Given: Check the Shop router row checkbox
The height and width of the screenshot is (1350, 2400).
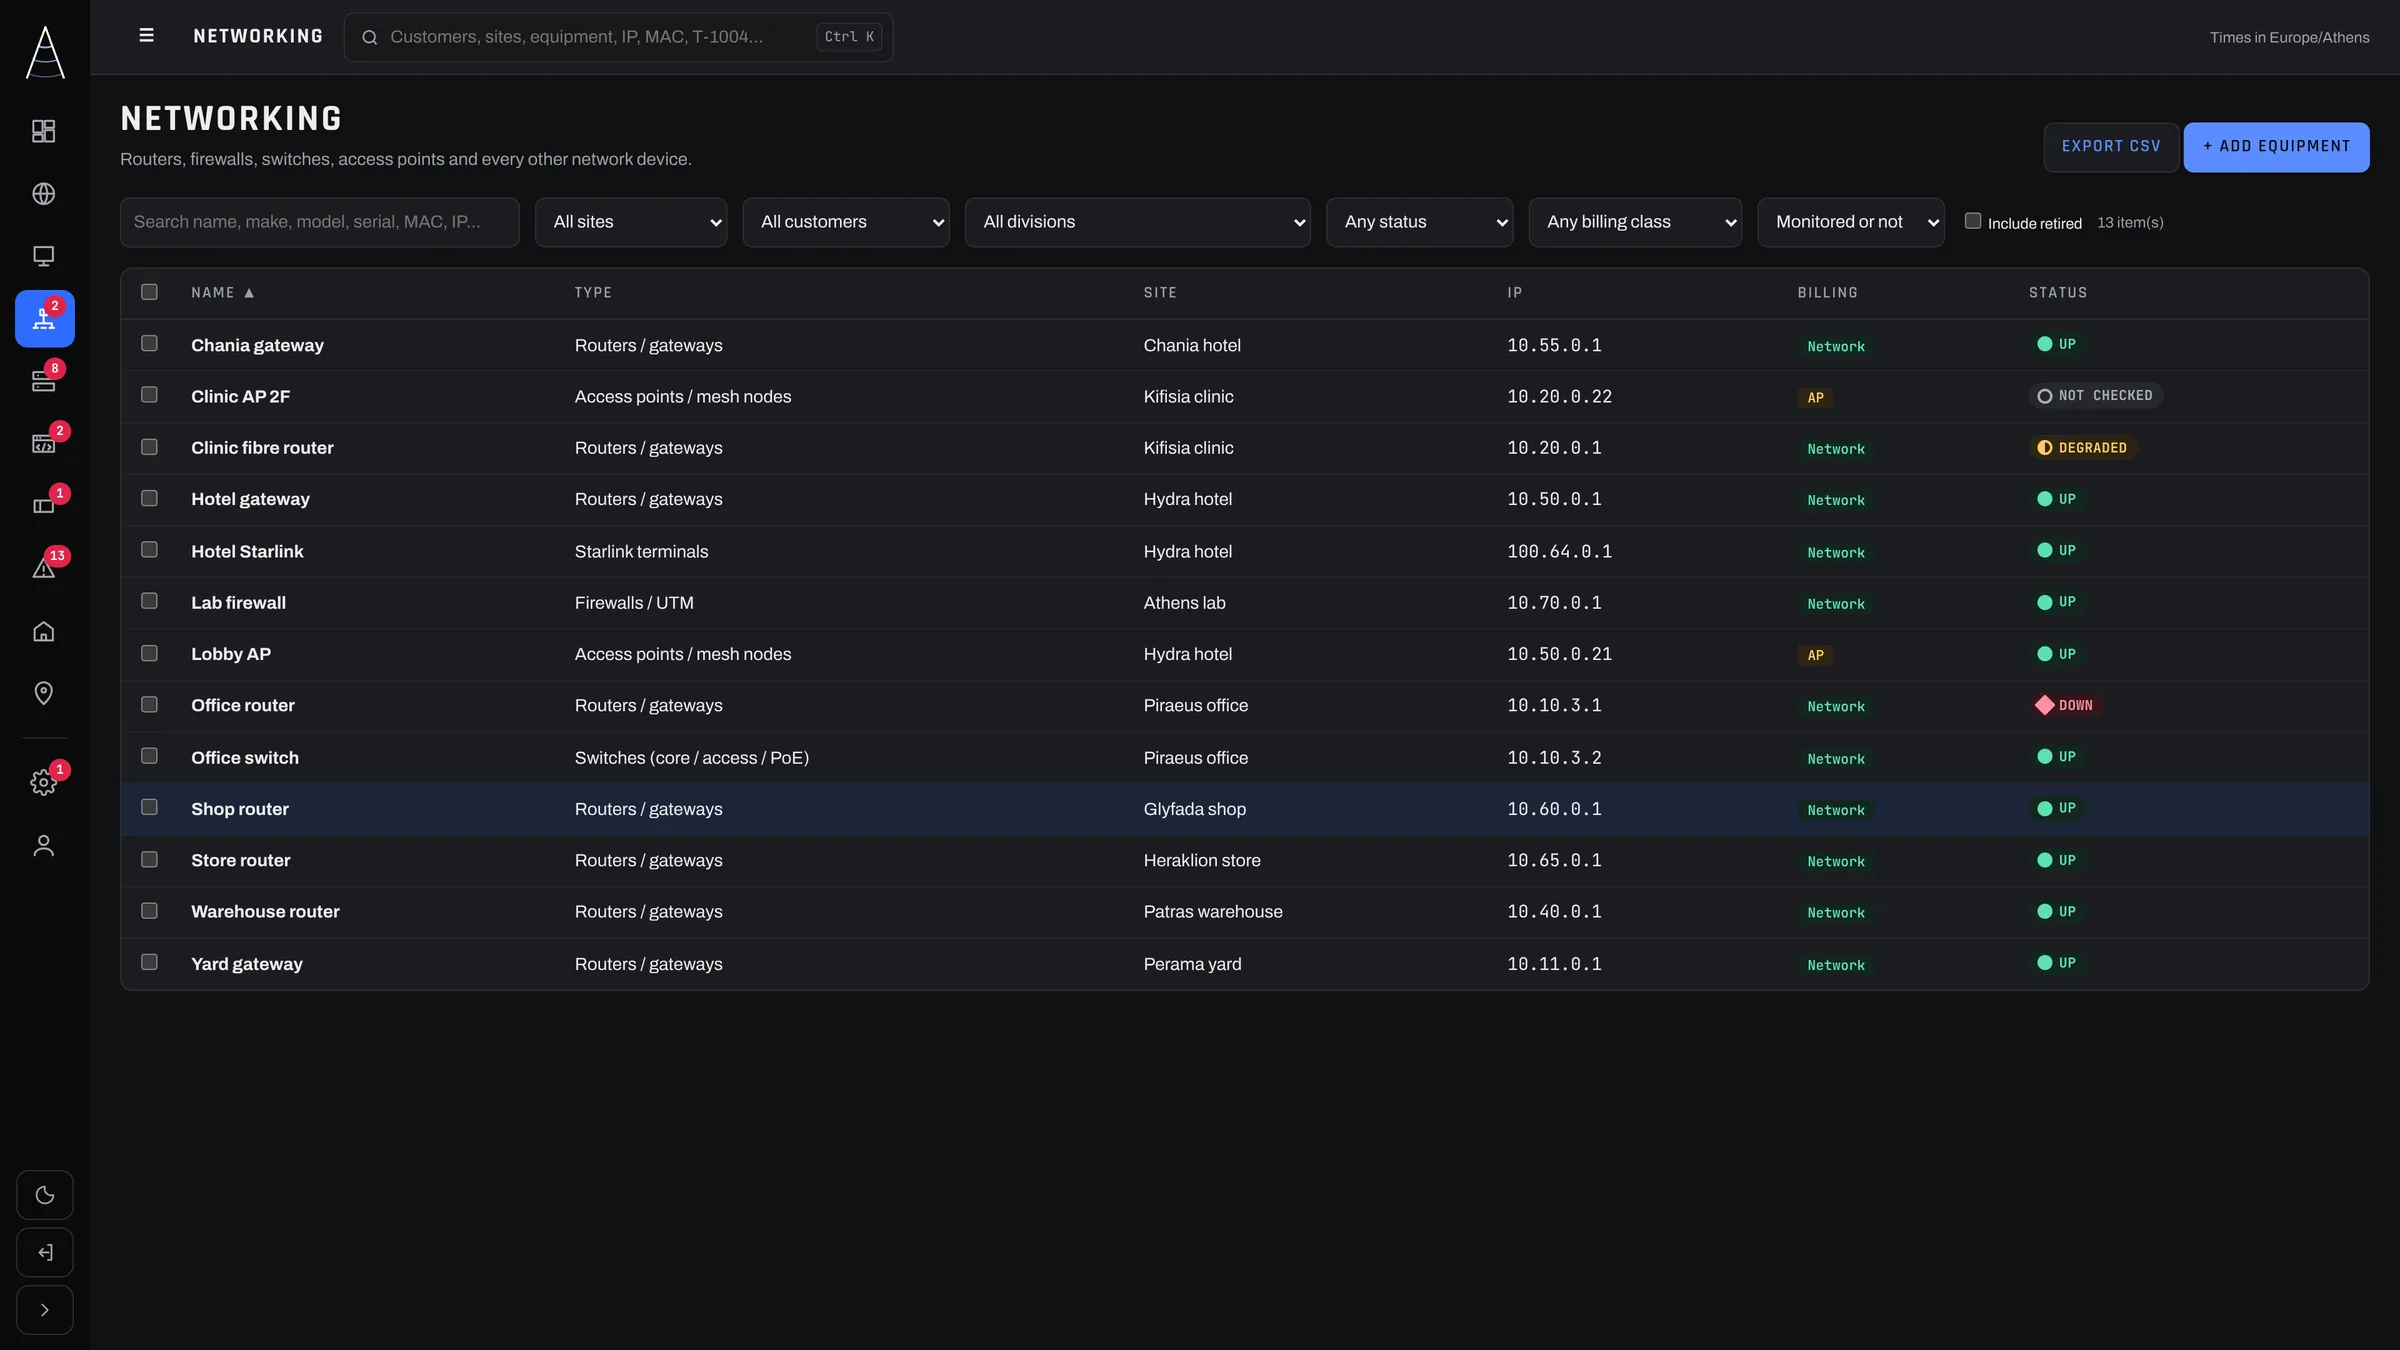Looking at the screenshot, I should (149, 807).
